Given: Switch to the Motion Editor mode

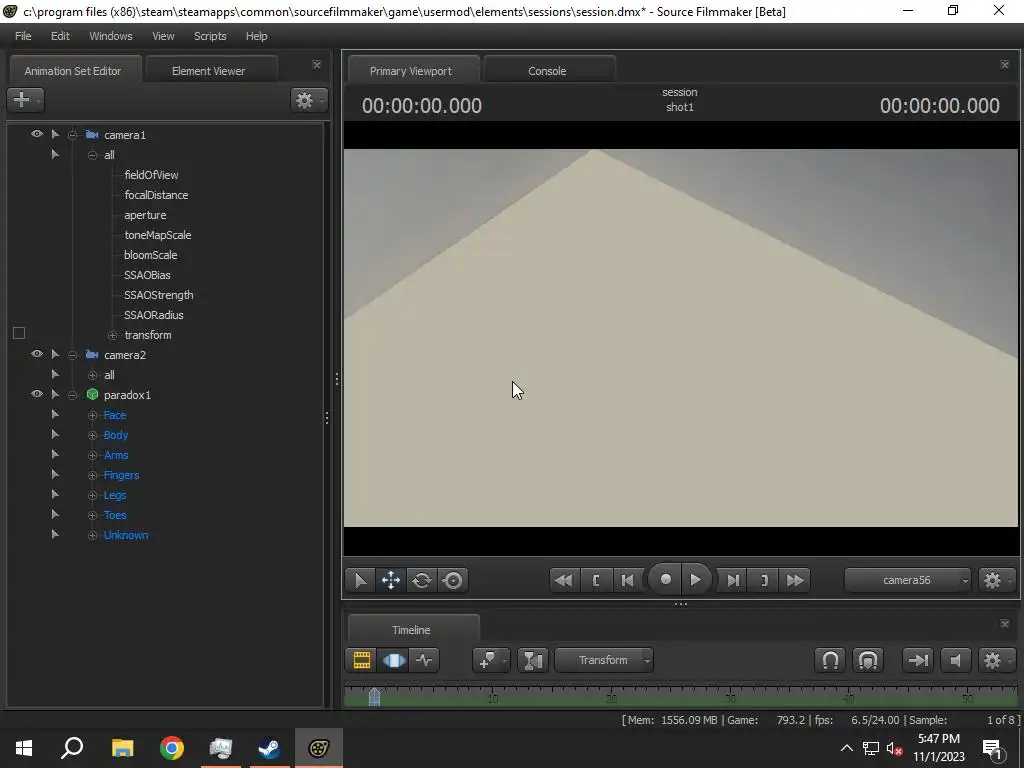Looking at the screenshot, I should pos(393,660).
